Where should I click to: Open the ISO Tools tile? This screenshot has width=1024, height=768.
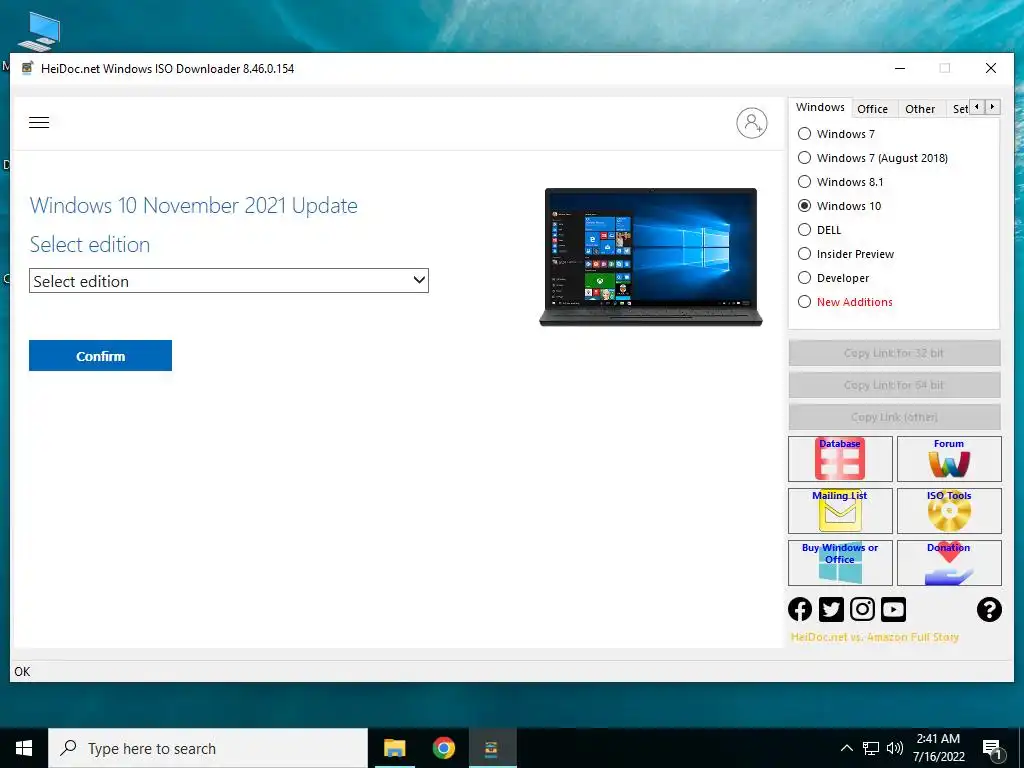[949, 511]
